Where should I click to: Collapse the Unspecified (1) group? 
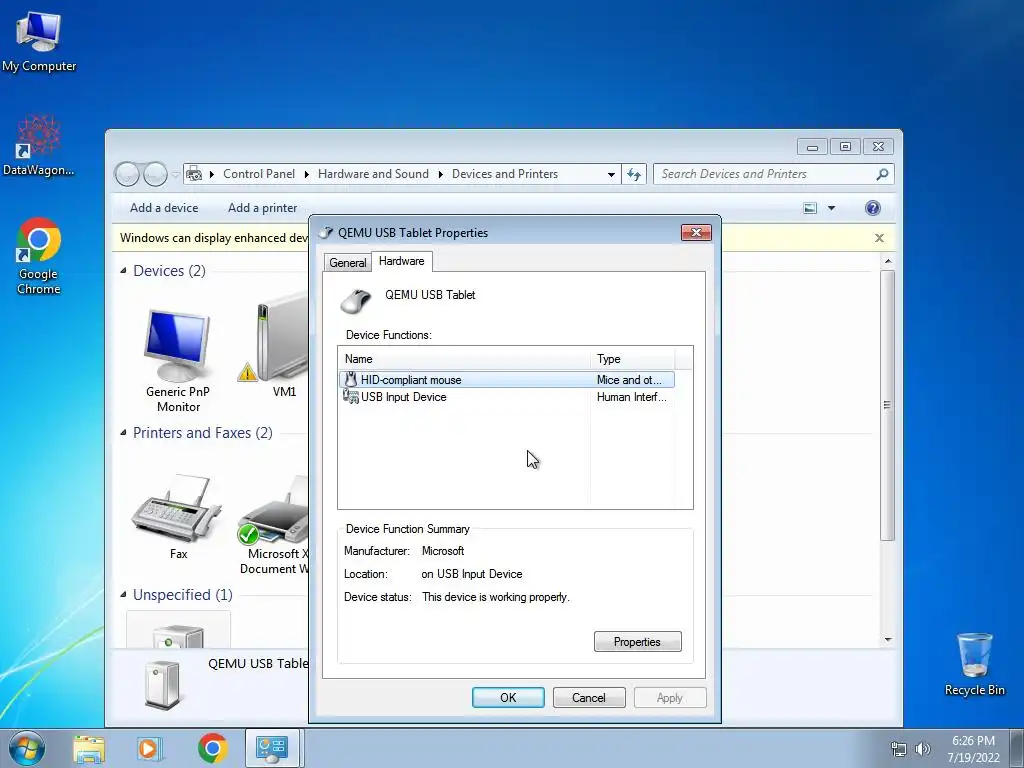coord(123,594)
